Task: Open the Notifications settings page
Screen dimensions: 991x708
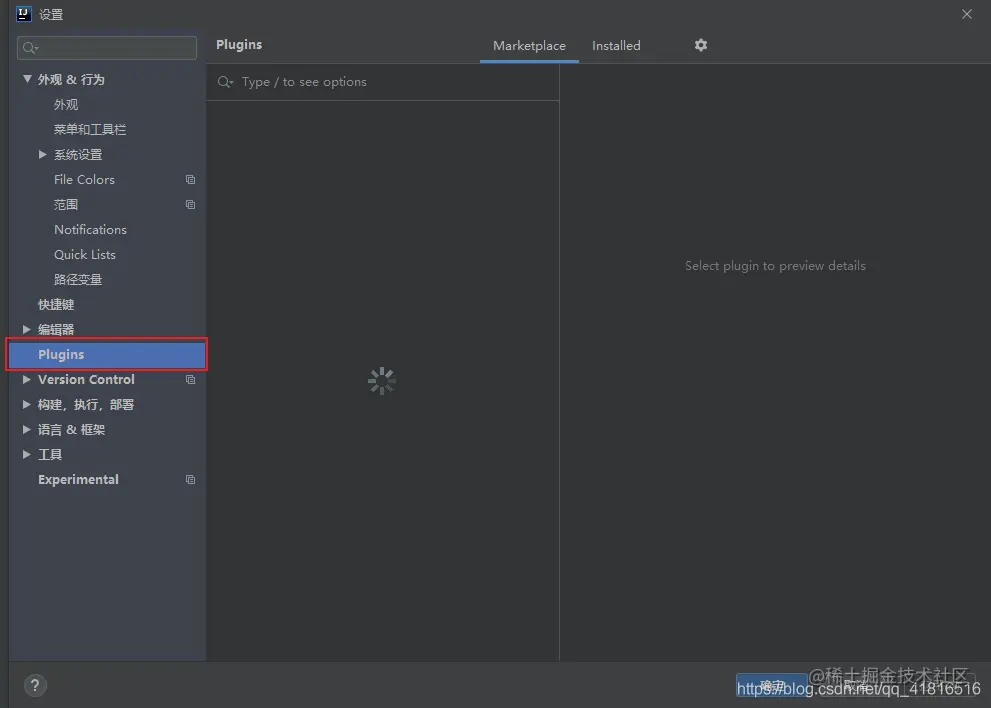Action: coord(90,229)
